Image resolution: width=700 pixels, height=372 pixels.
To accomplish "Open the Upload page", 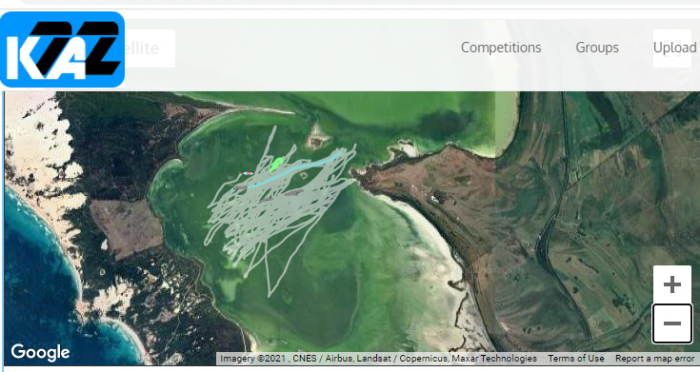I will 675,47.
